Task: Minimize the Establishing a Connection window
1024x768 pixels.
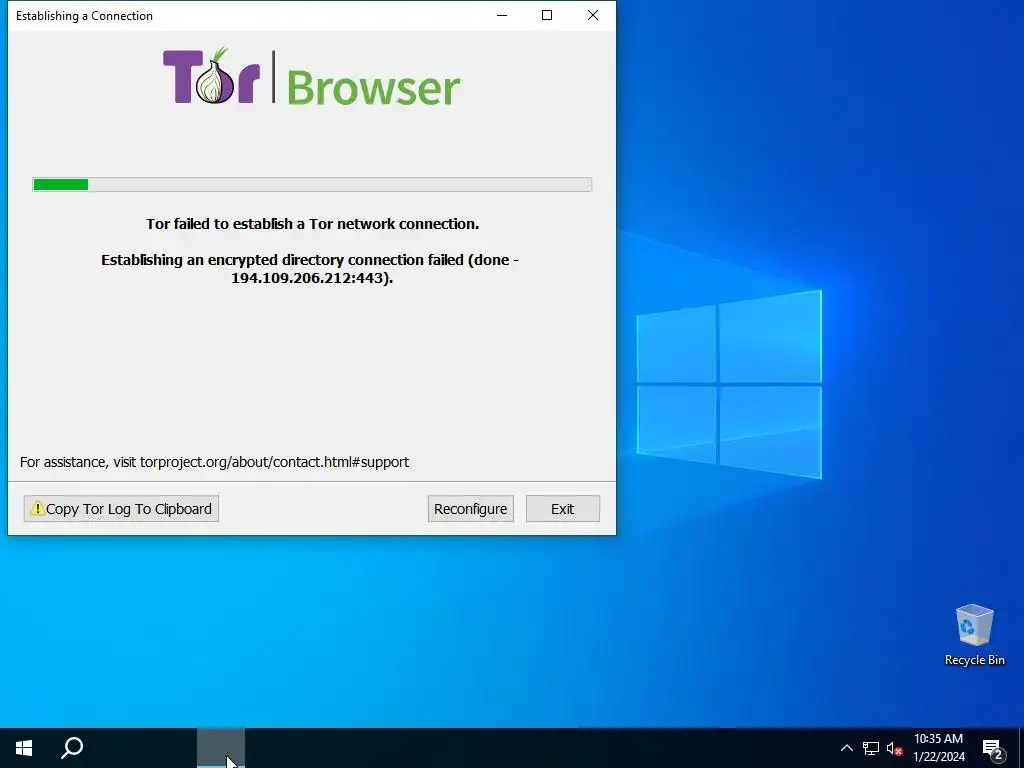Action: [502, 16]
